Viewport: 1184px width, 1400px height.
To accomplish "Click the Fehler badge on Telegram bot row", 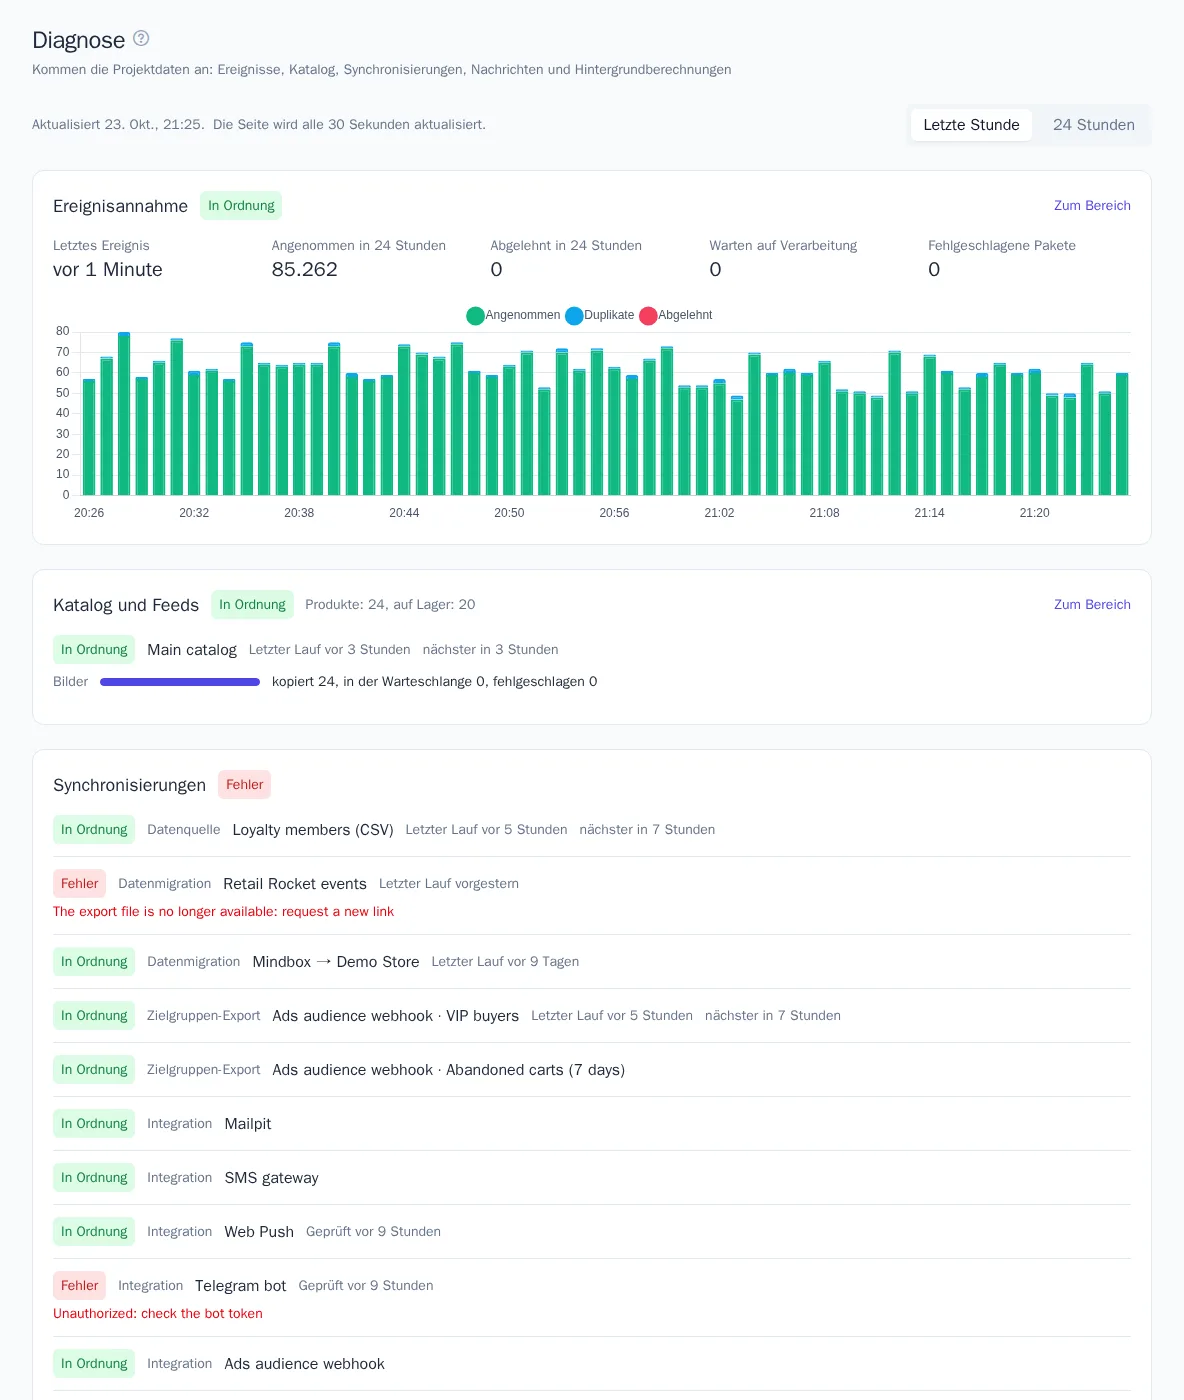I will (x=79, y=1286).
